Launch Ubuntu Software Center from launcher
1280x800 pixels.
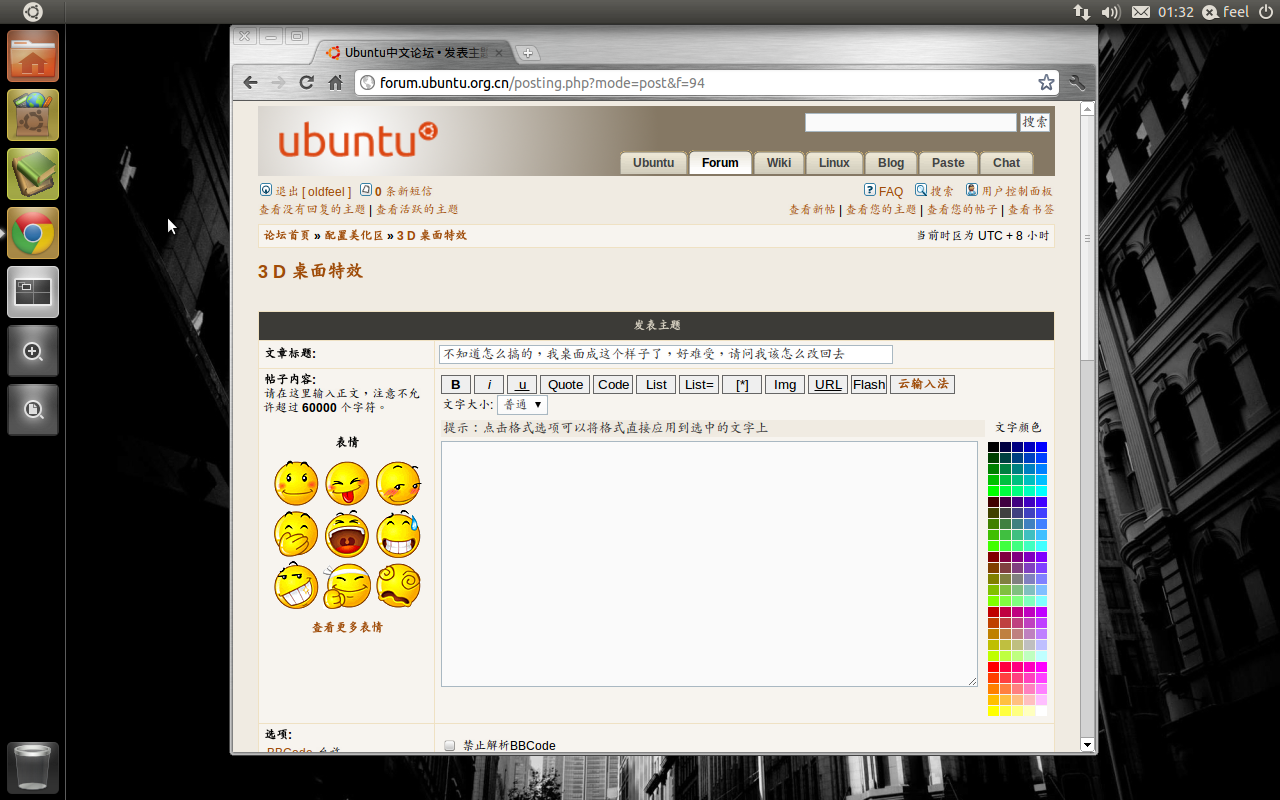33,115
